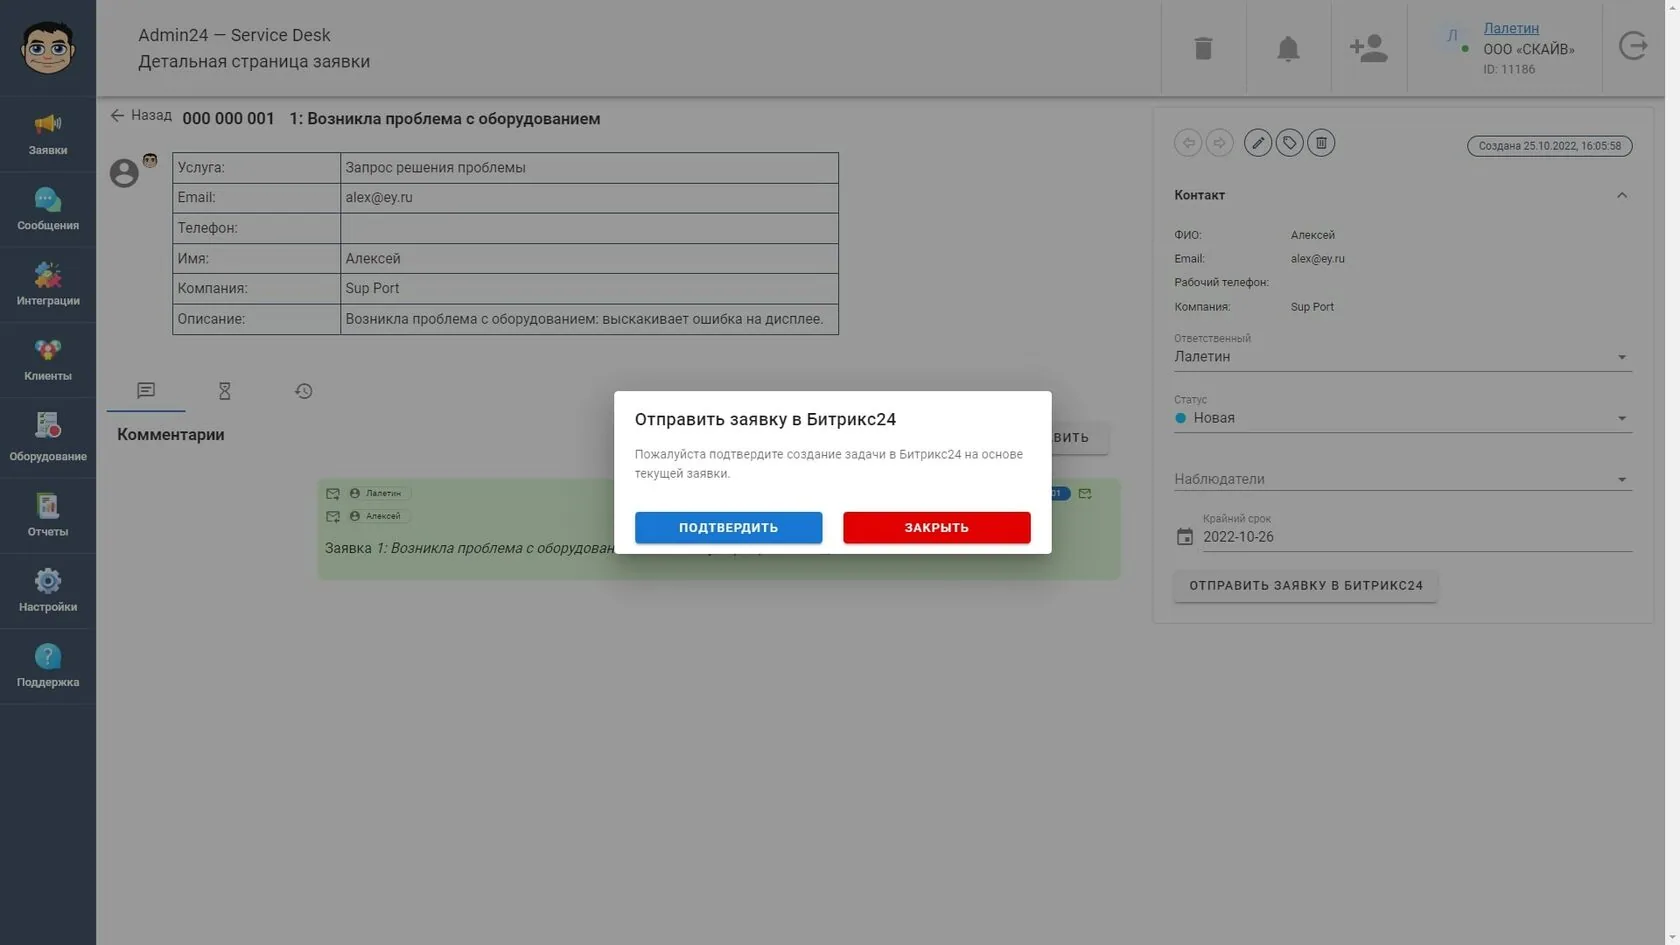
Task: Click email cell alex@ey.ru in table
Action: [589, 198]
